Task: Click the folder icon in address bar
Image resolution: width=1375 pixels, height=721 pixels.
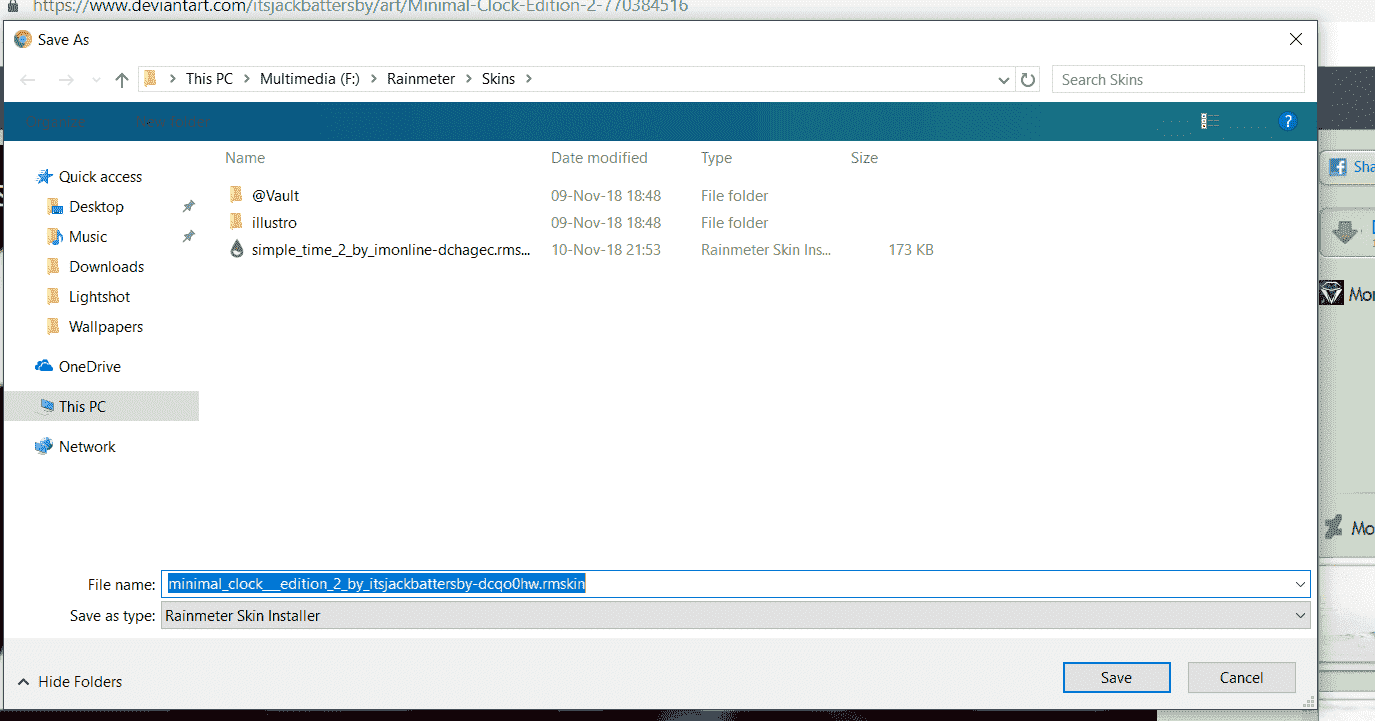Action: [150, 78]
